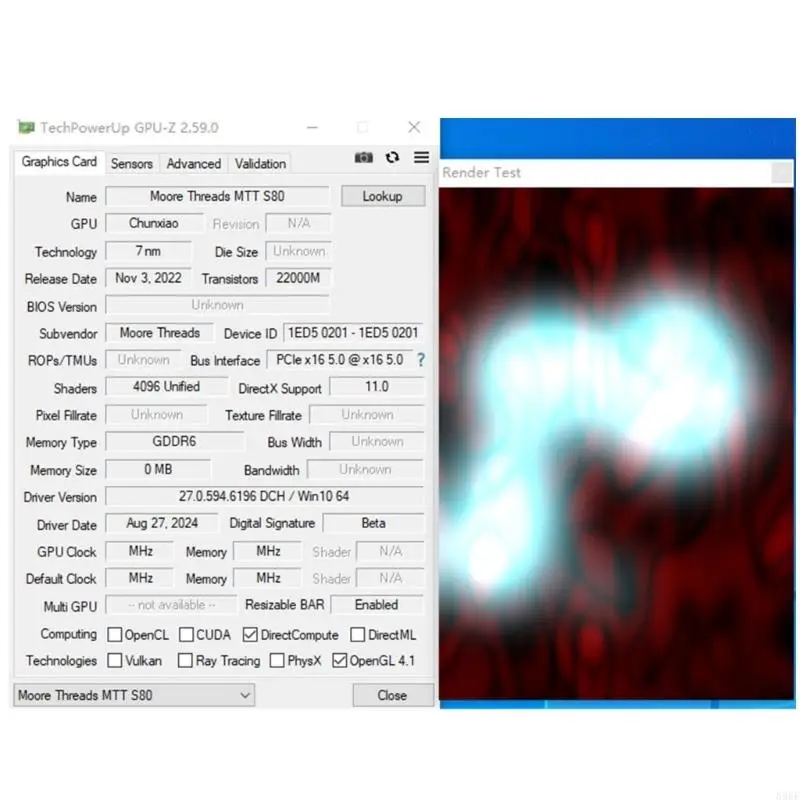Viewport: 800px width, 800px height.
Task: Take a screenshot with the camera icon
Action: (x=363, y=158)
